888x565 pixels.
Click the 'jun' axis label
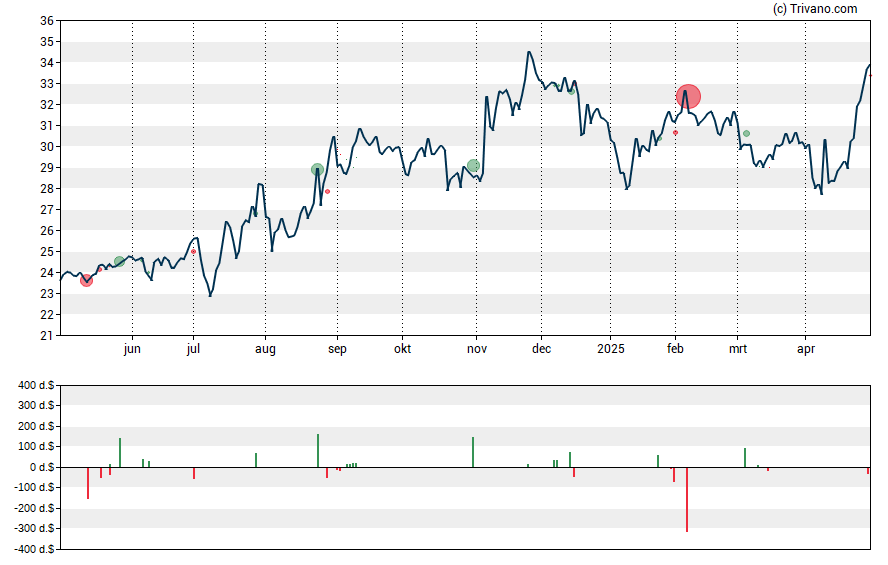pos(132,349)
